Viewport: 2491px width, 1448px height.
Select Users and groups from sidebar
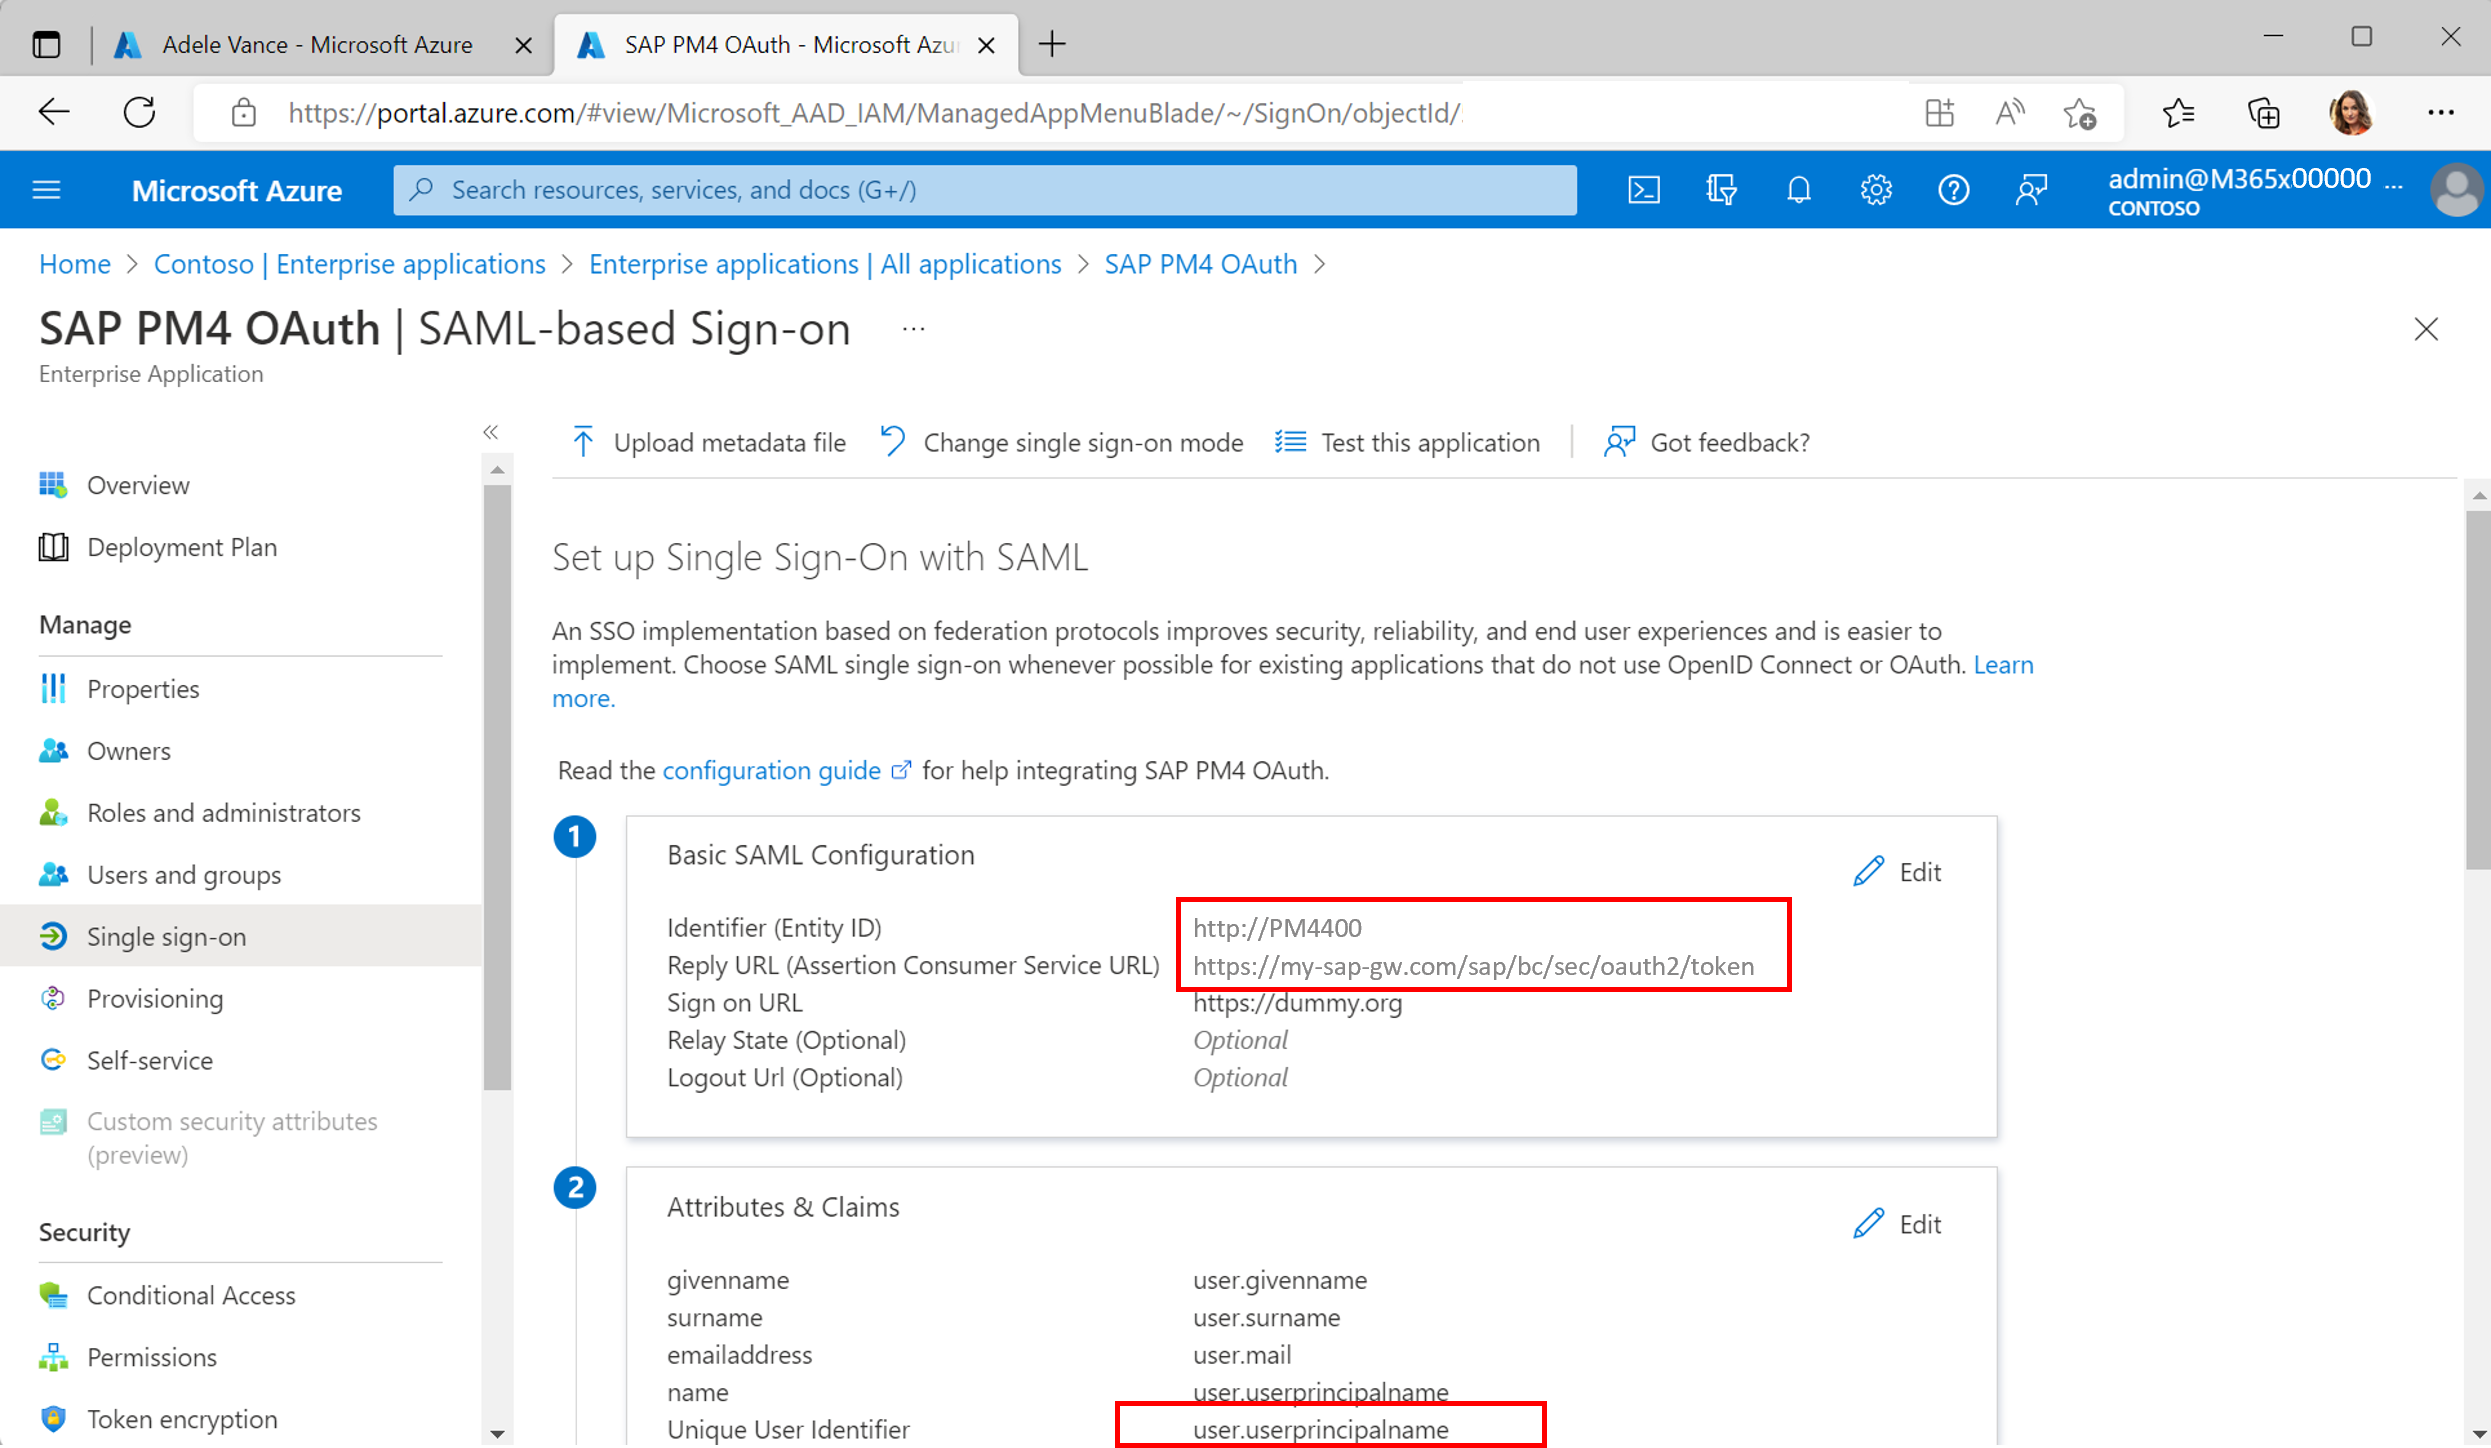183,874
